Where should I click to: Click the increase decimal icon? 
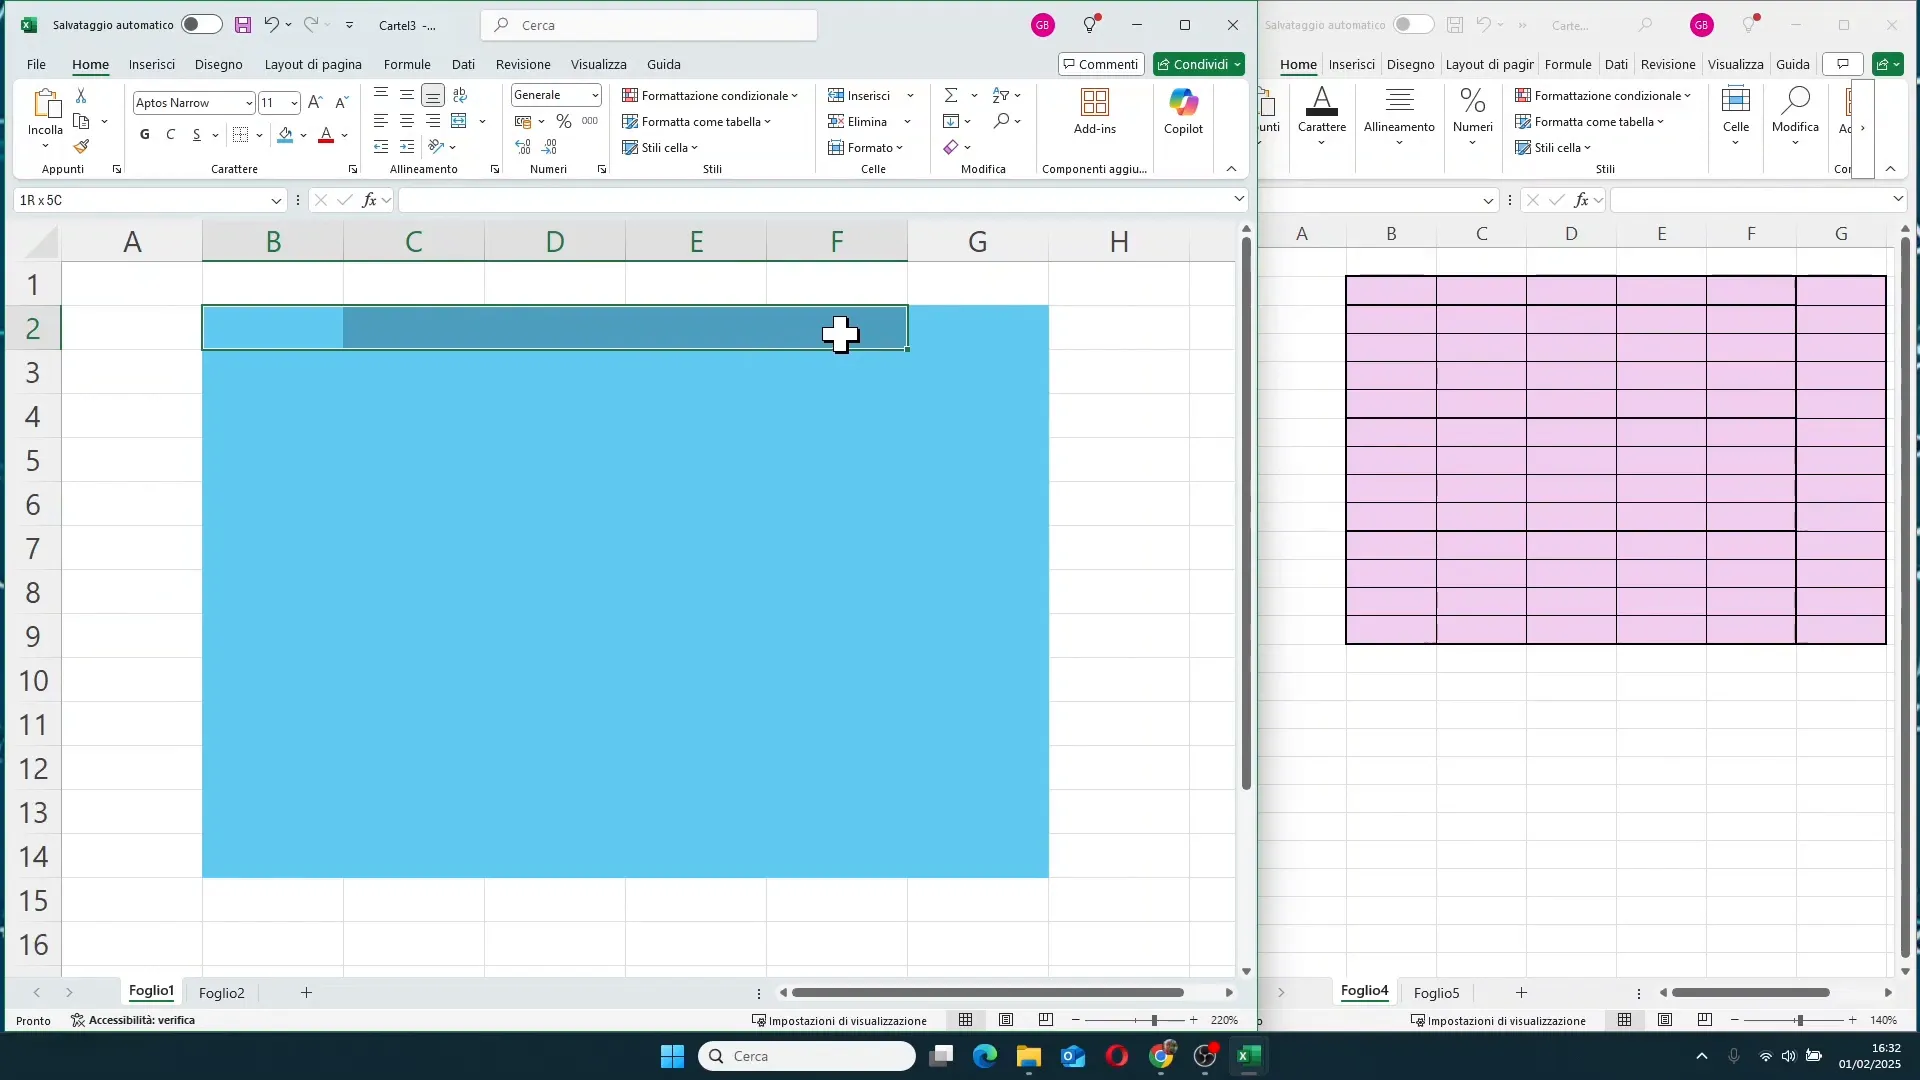tap(523, 147)
